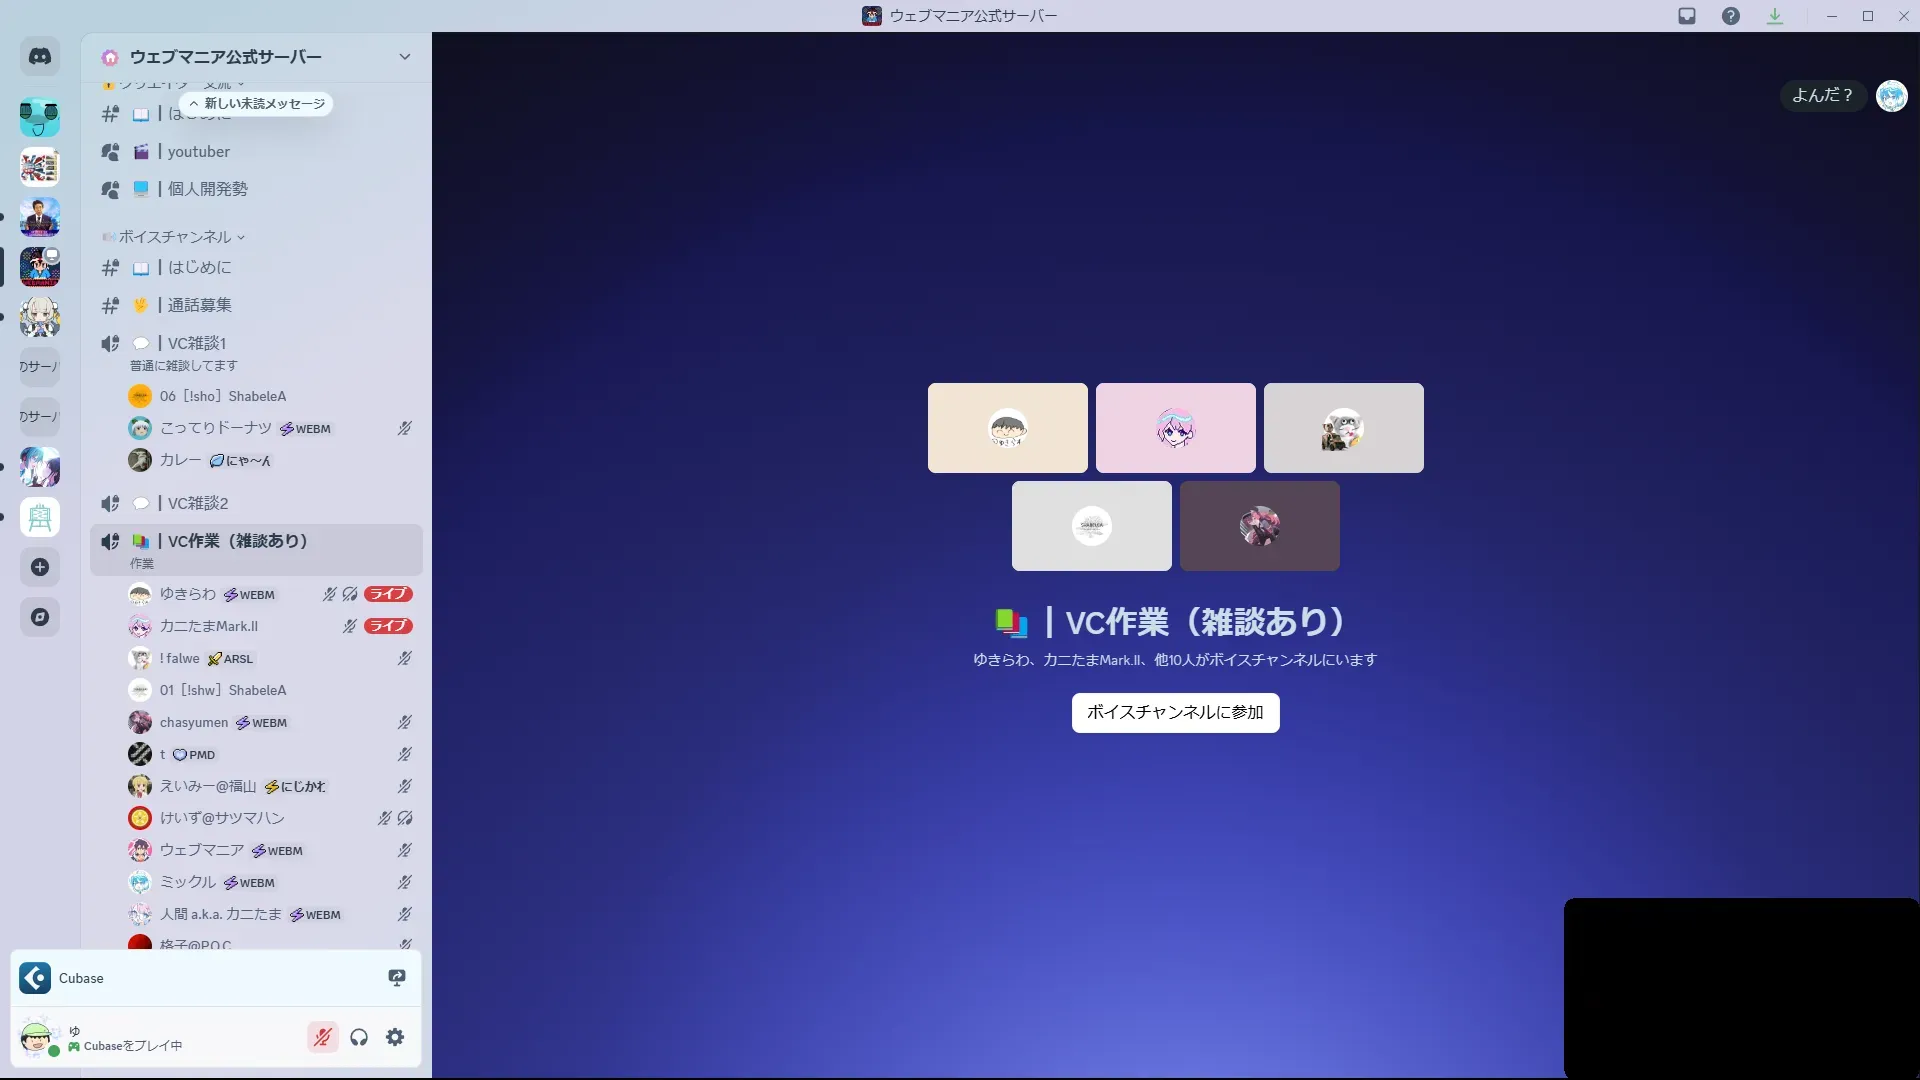Viewport: 1920px width, 1080px height.
Task: Click the Cubase screen share icon
Action: 397,978
